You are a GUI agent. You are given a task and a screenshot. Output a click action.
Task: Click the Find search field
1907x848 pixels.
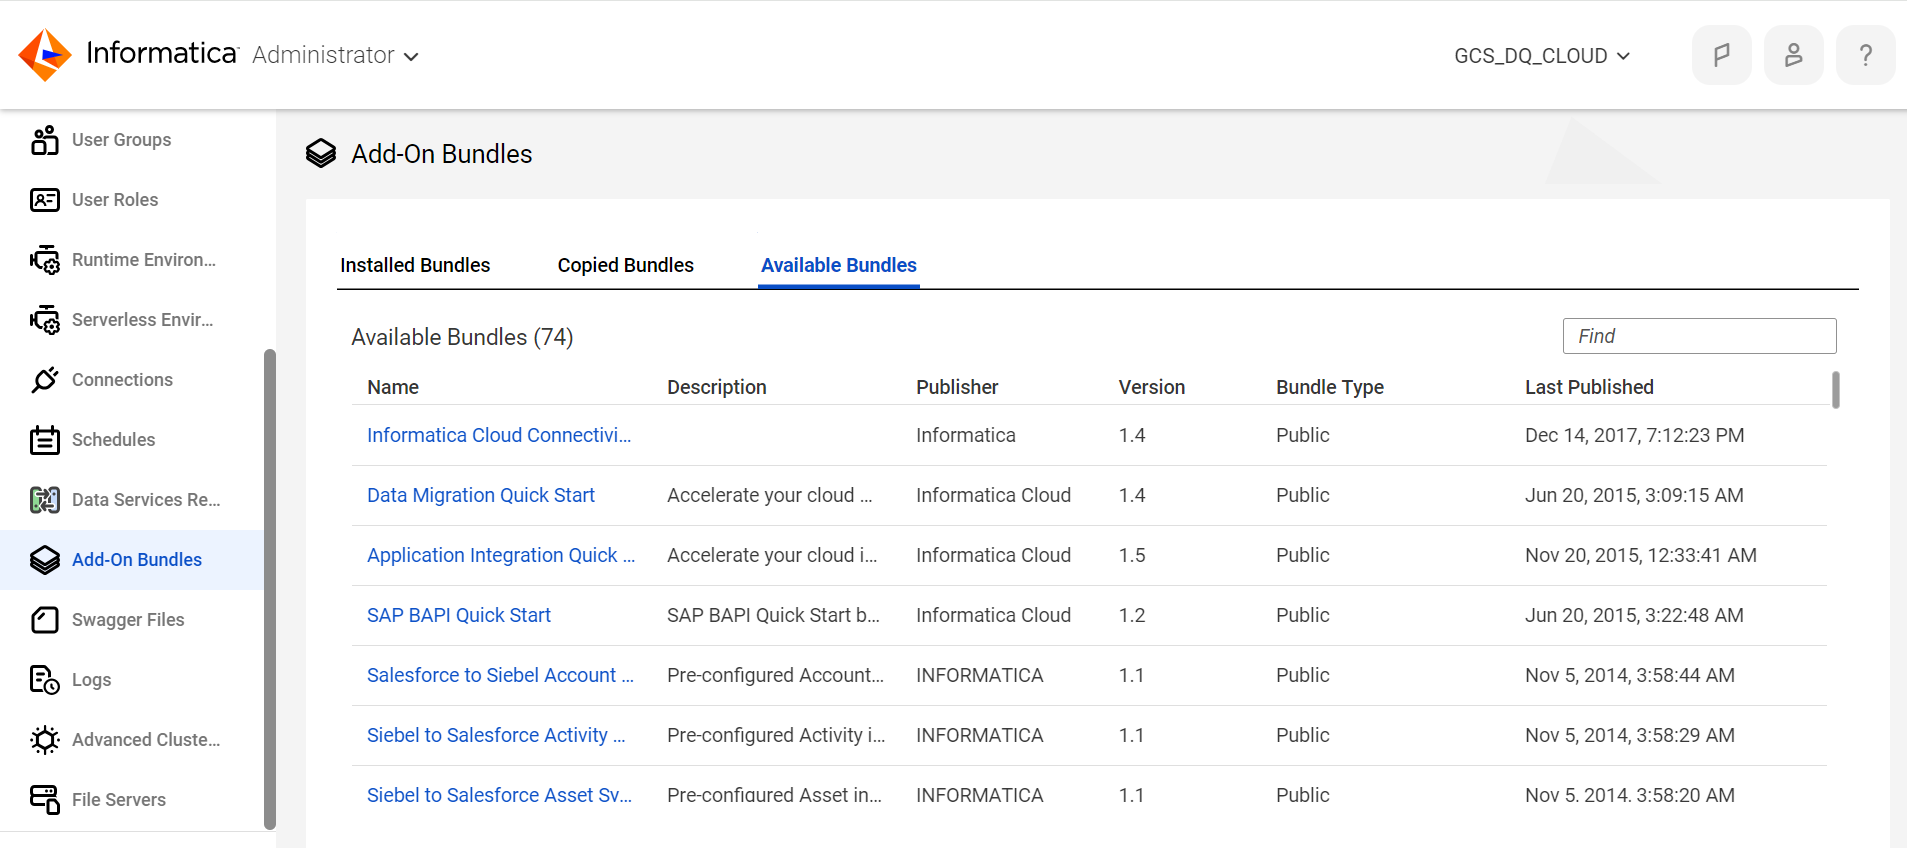1699,336
